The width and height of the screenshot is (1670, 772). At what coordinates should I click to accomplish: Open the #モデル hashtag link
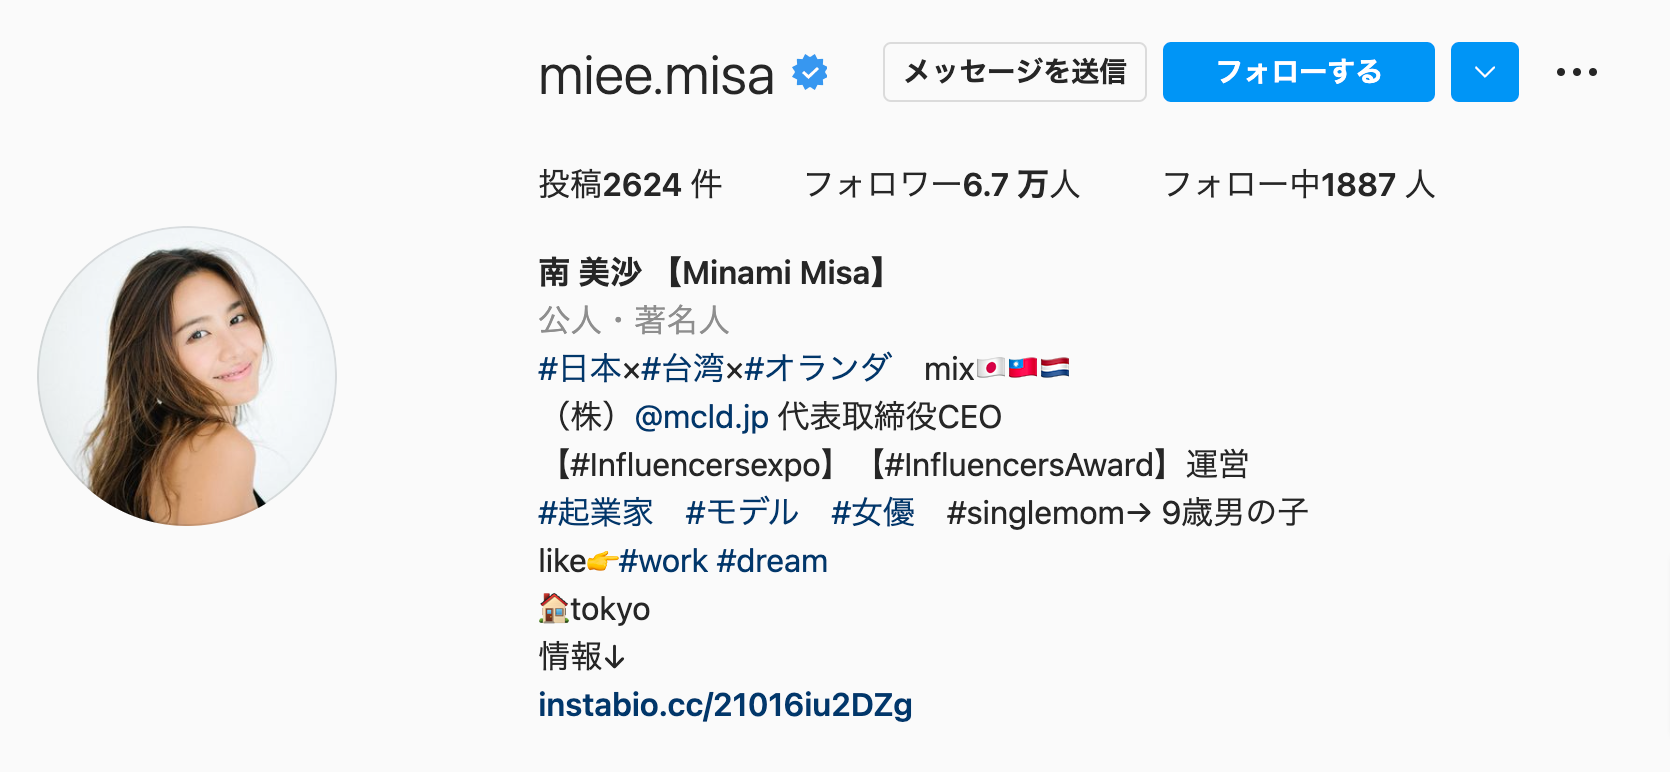(x=742, y=513)
